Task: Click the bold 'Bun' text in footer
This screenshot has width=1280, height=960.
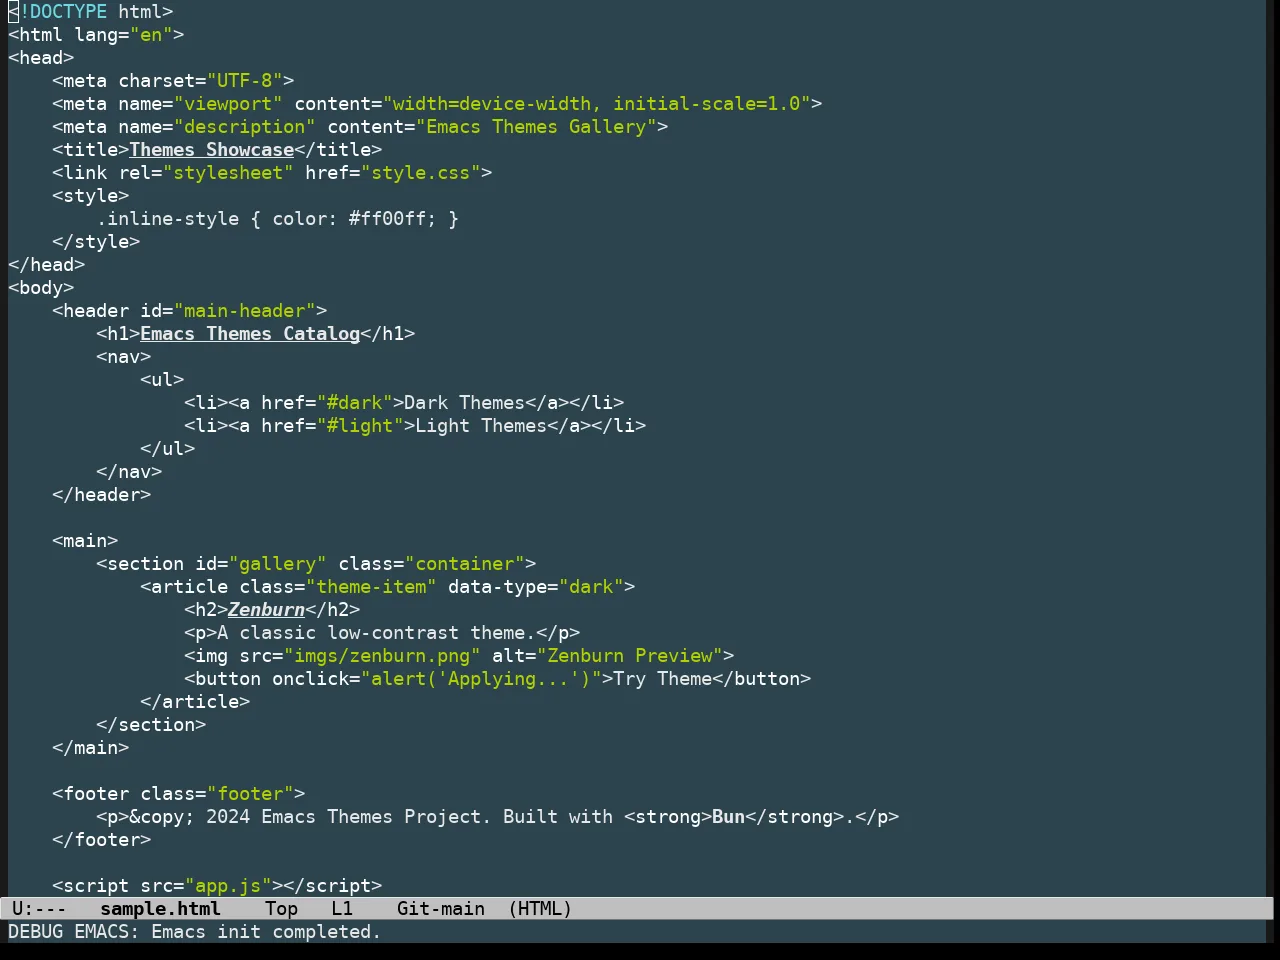Action: [x=729, y=817]
